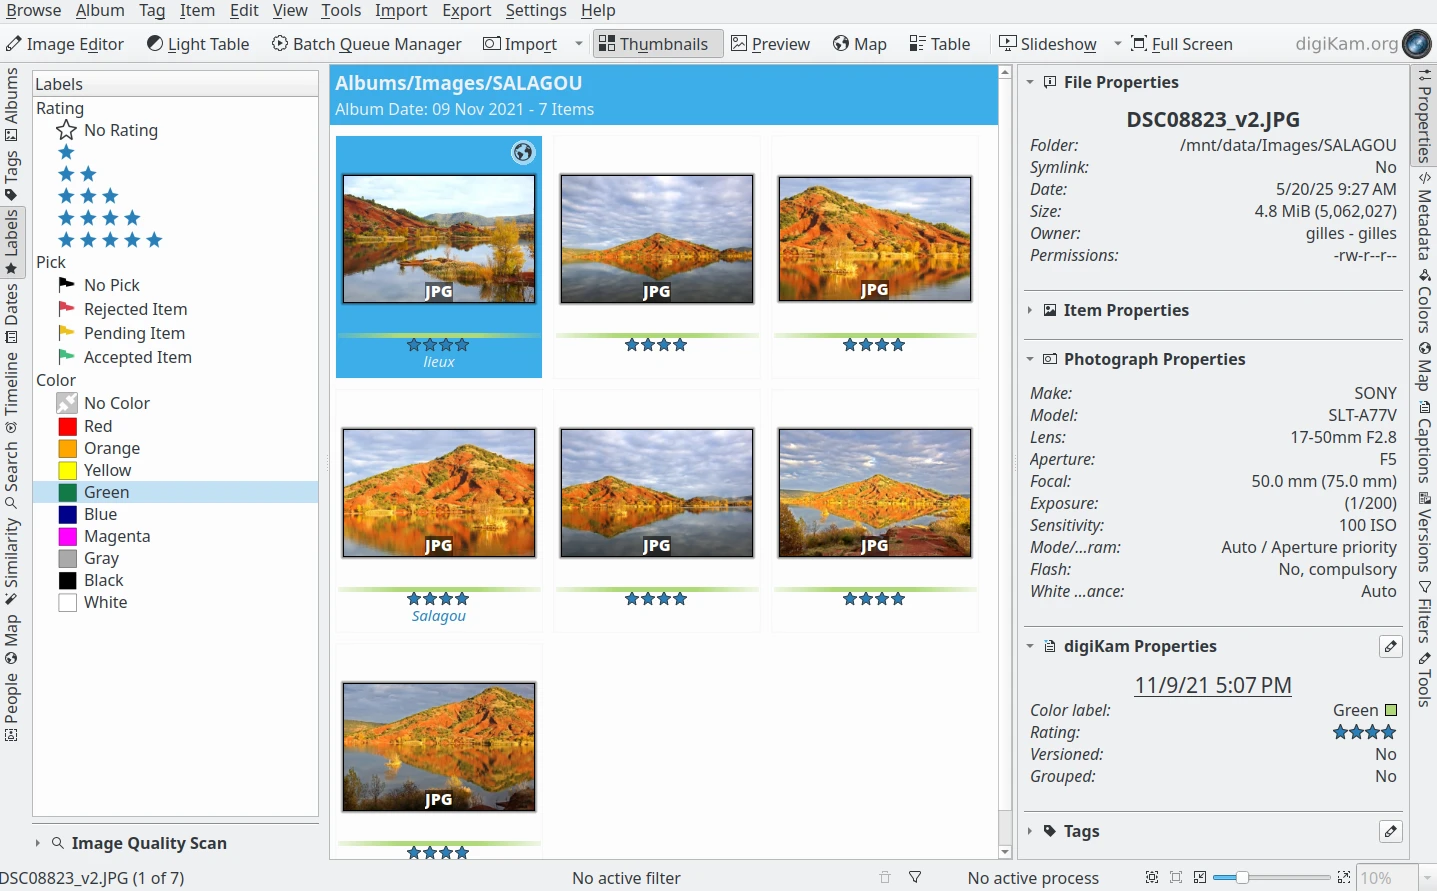Edit digiKam Properties with pencil icon
The image size is (1437, 891).
pyautogui.click(x=1390, y=647)
